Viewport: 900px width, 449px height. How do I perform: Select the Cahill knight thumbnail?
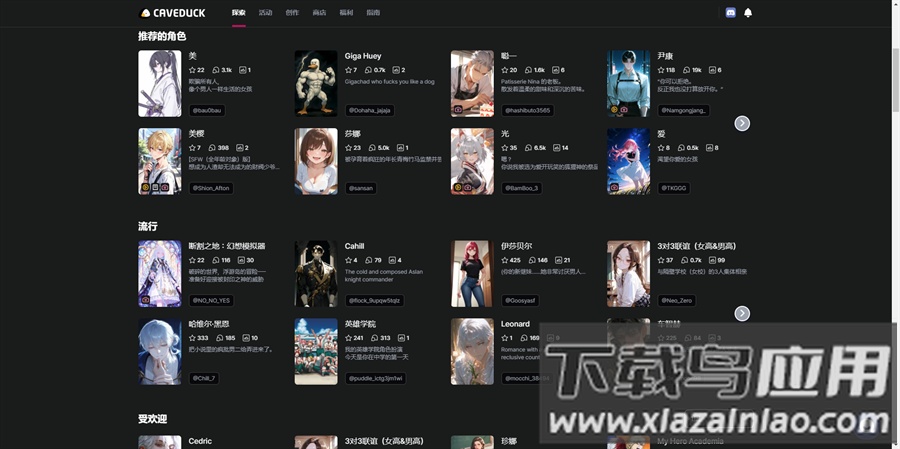316,274
